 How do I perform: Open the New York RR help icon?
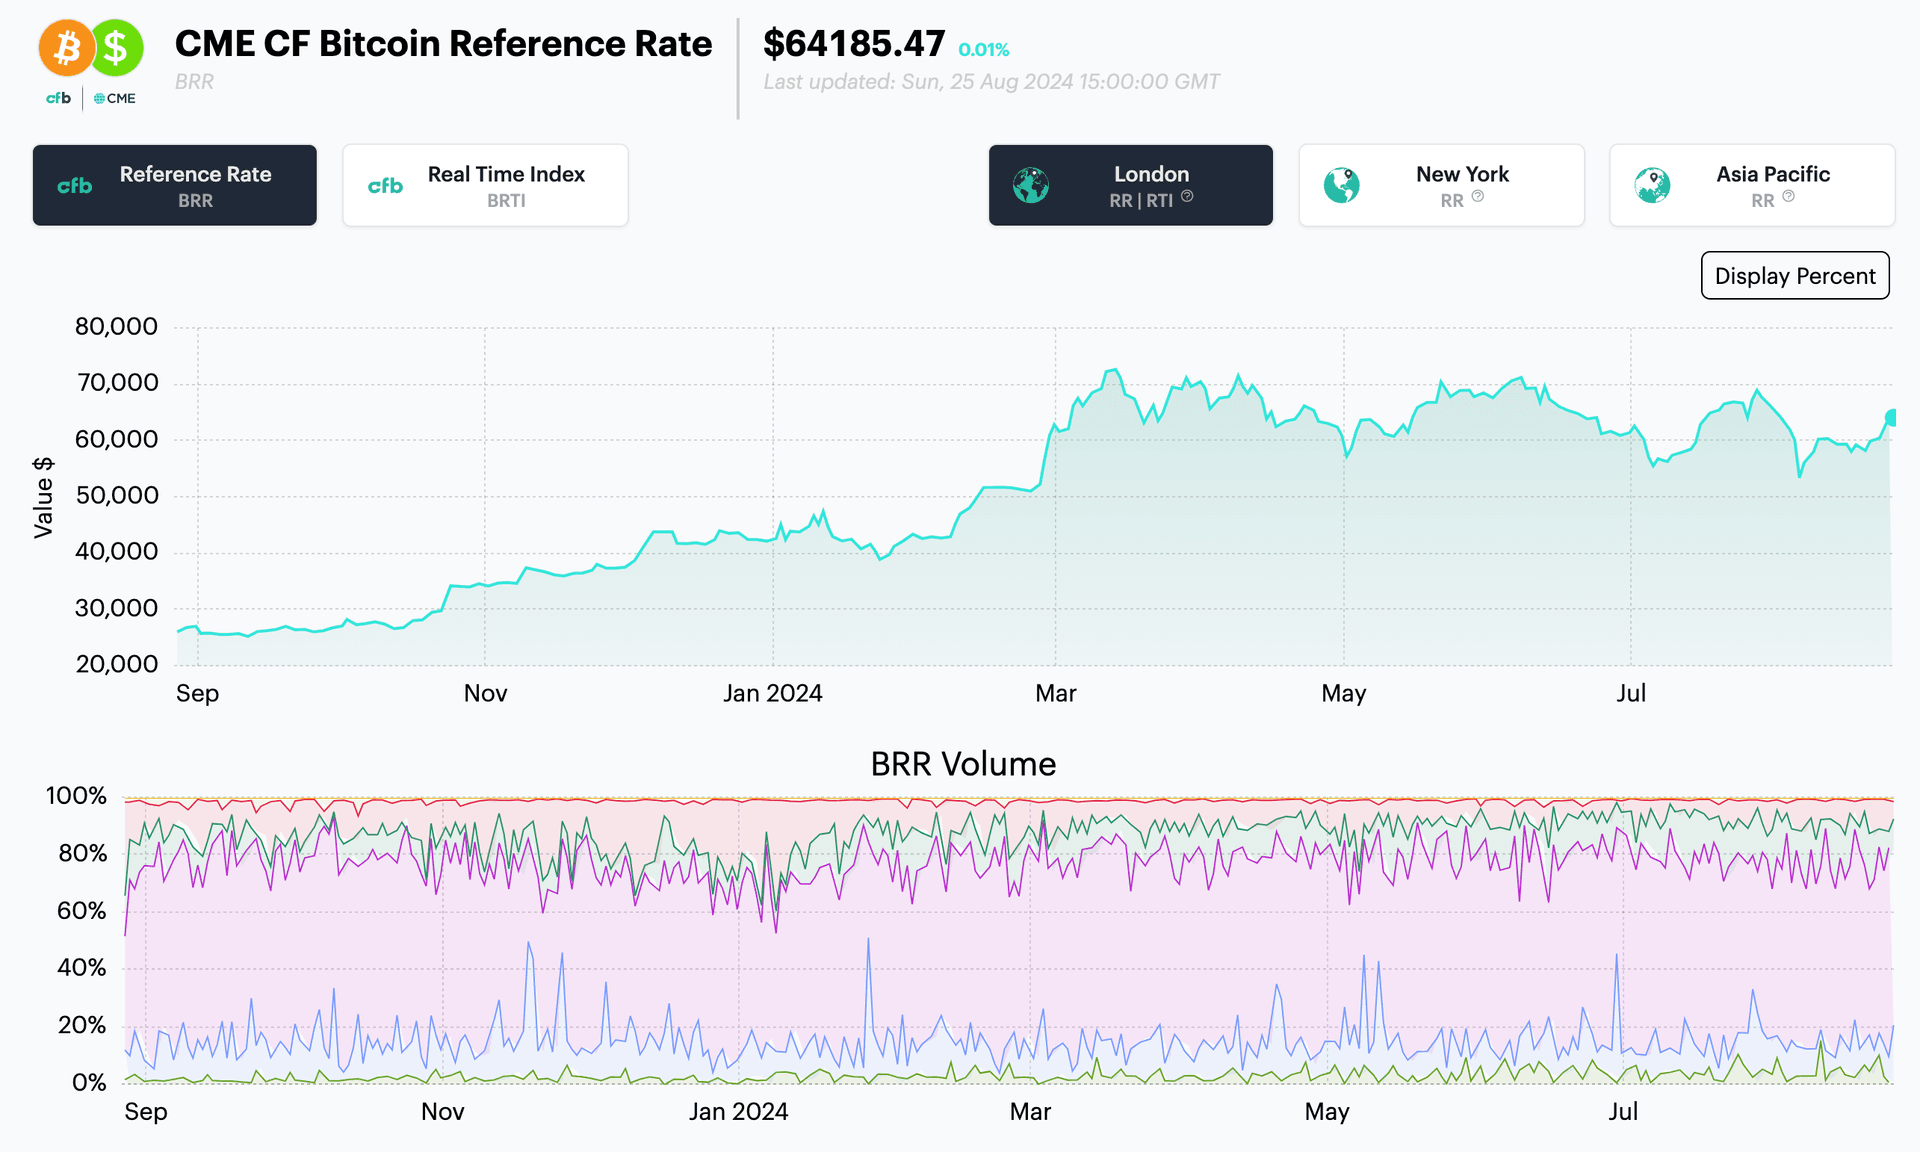(x=1478, y=197)
